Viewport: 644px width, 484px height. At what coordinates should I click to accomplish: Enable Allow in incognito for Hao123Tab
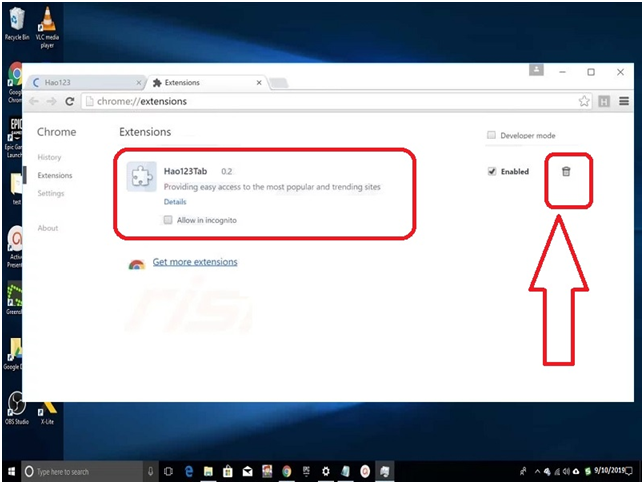tap(168, 220)
